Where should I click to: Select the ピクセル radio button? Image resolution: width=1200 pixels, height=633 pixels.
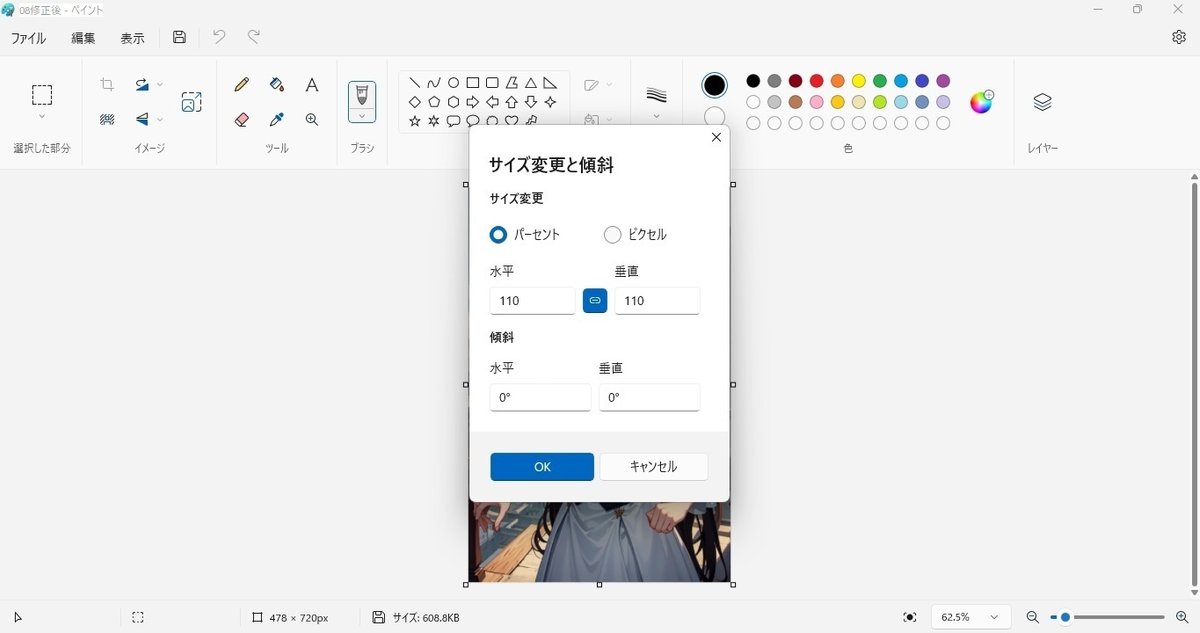(613, 235)
